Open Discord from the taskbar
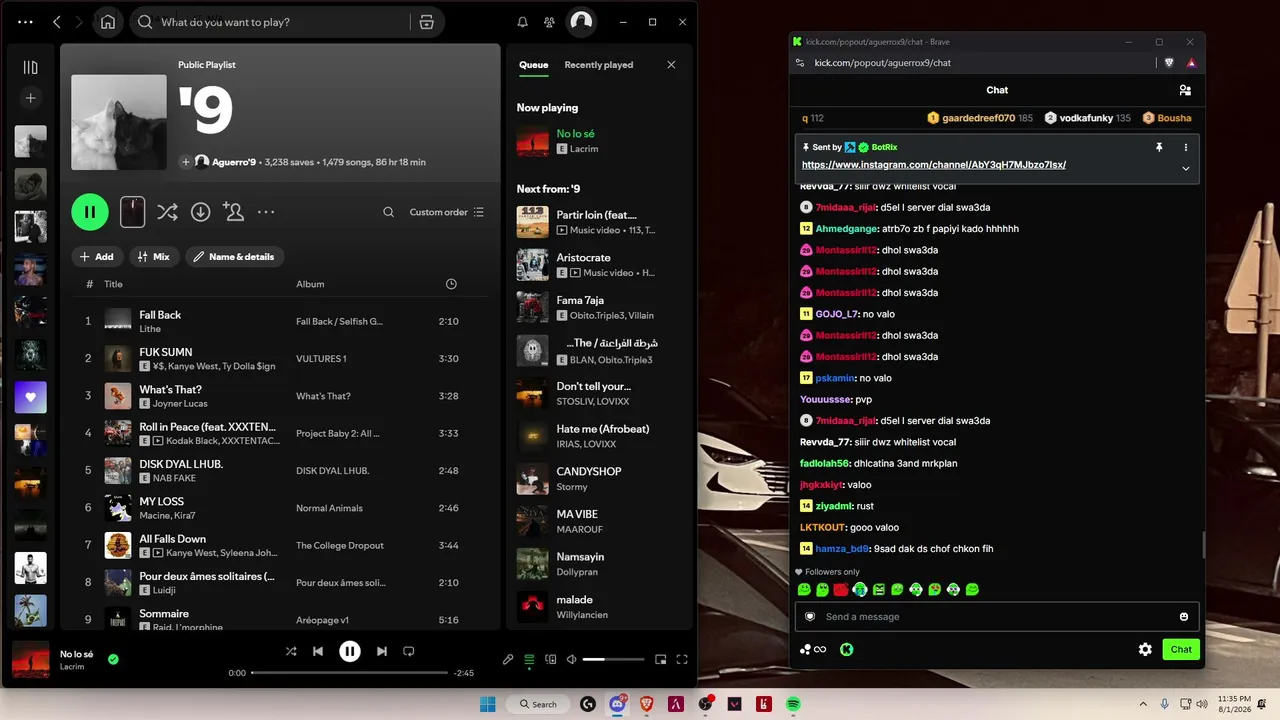The height and width of the screenshot is (720, 1280). point(617,704)
